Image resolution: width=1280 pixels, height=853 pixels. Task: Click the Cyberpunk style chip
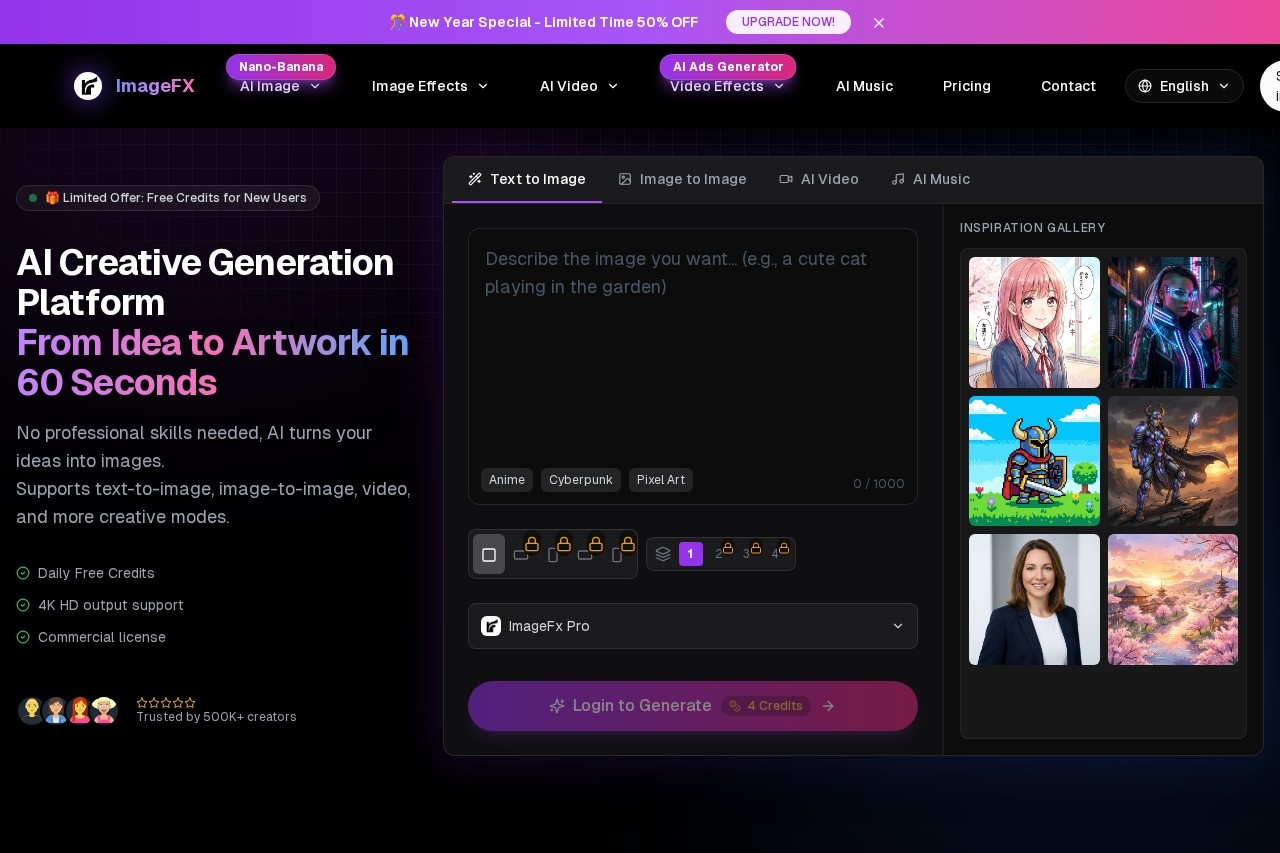point(580,480)
